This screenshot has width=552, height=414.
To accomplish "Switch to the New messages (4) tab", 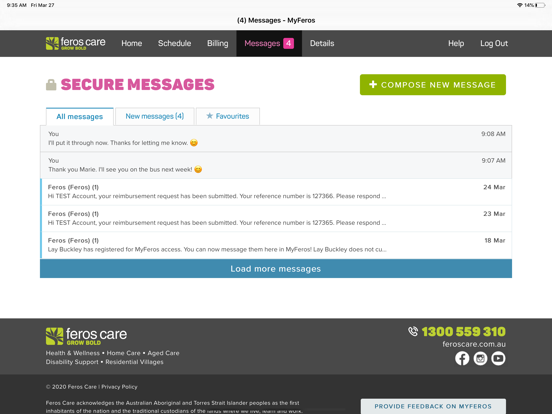I will coord(155,116).
